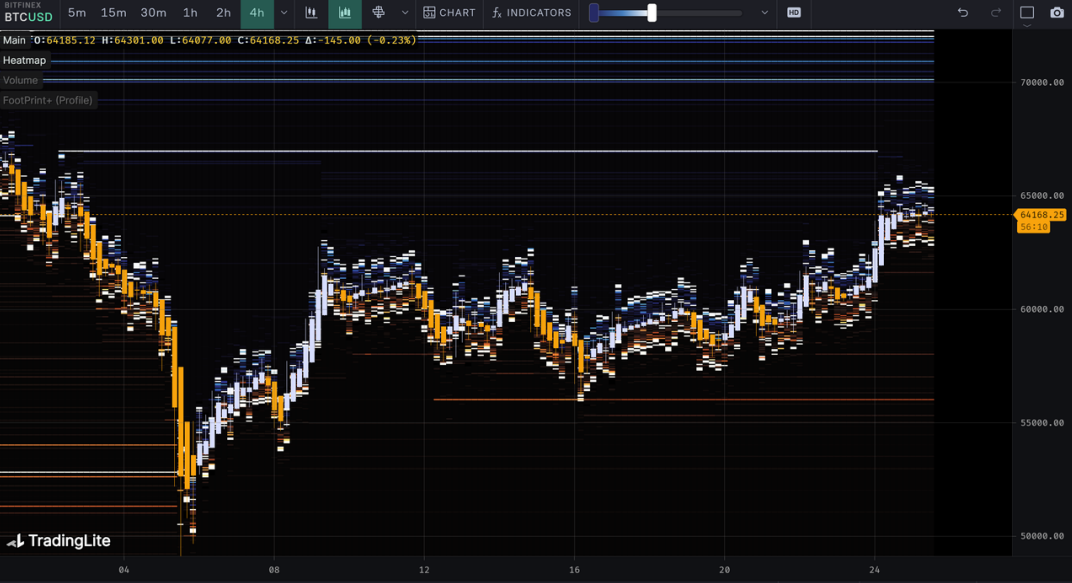Image resolution: width=1072 pixels, height=583 pixels.
Task: Expand the heatmap slider options dropdown
Action: pyautogui.click(x=765, y=13)
